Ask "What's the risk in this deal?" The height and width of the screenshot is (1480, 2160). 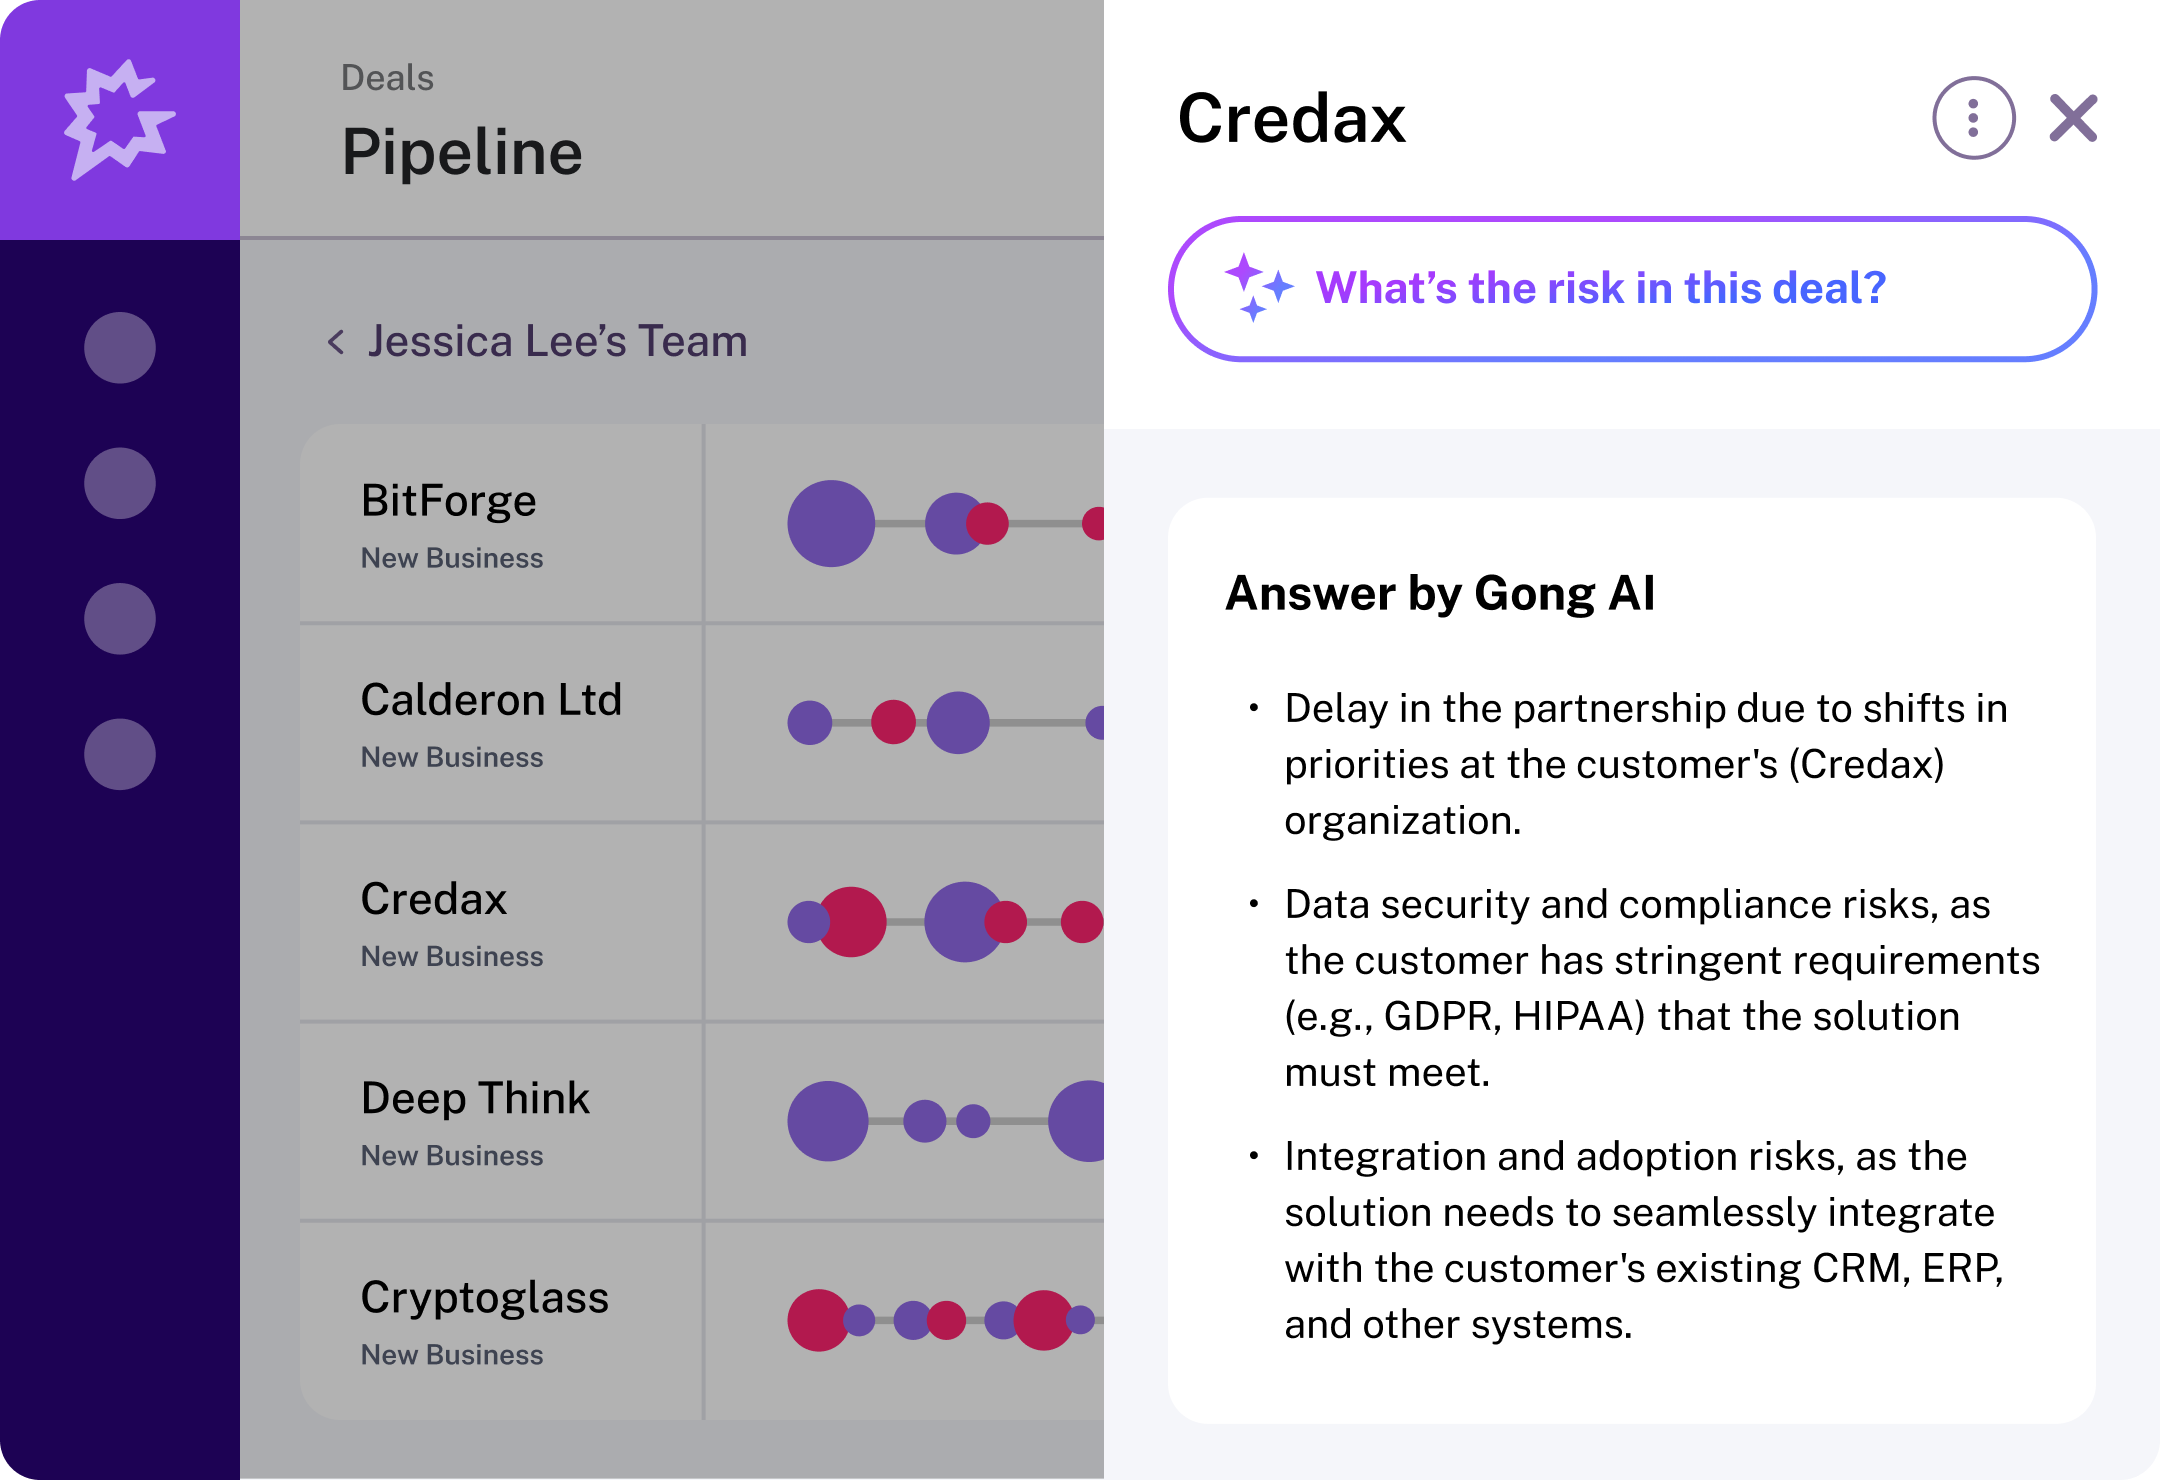click(x=1628, y=288)
